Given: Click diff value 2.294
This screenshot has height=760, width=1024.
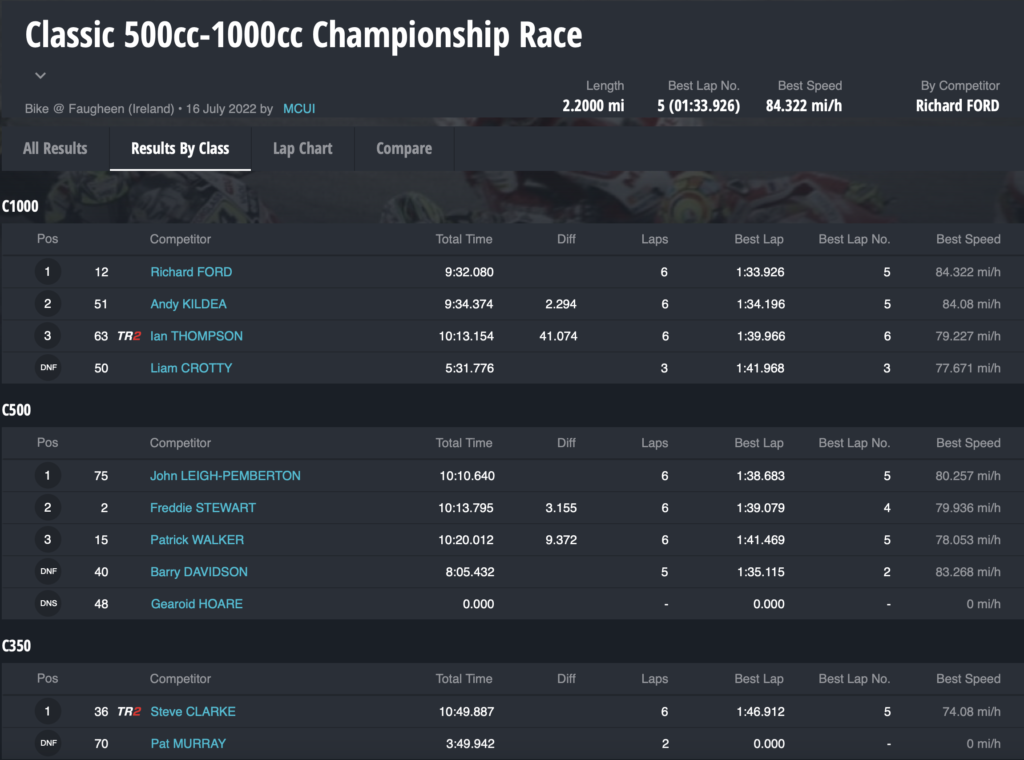Looking at the screenshot, I should tap(561, 304).
